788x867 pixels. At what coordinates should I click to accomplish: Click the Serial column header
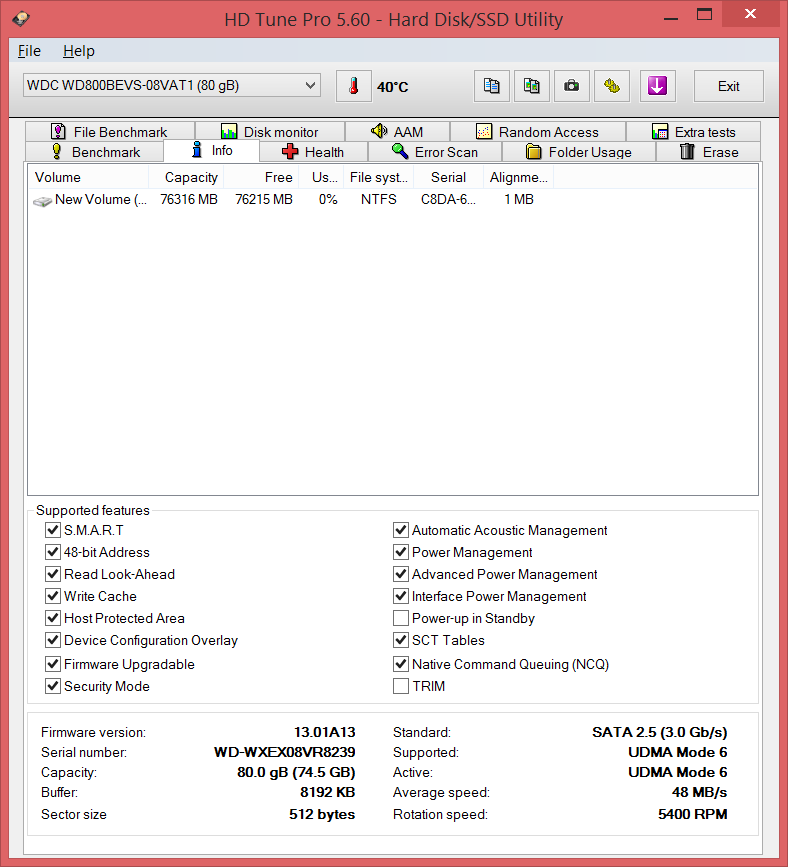click(x=448, y=177)
